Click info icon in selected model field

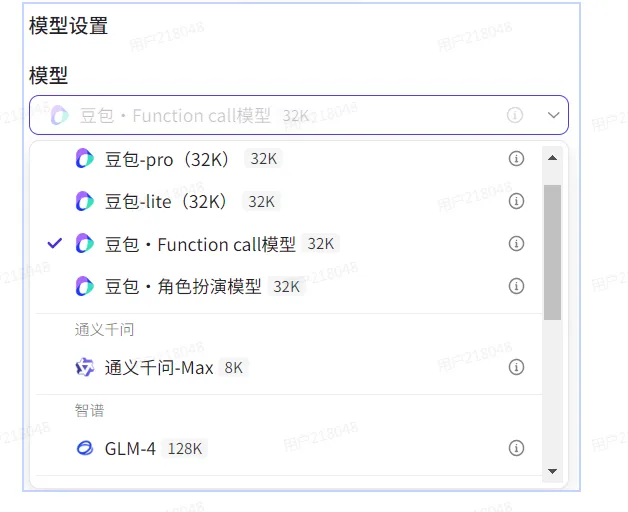(x=515, y=115)
